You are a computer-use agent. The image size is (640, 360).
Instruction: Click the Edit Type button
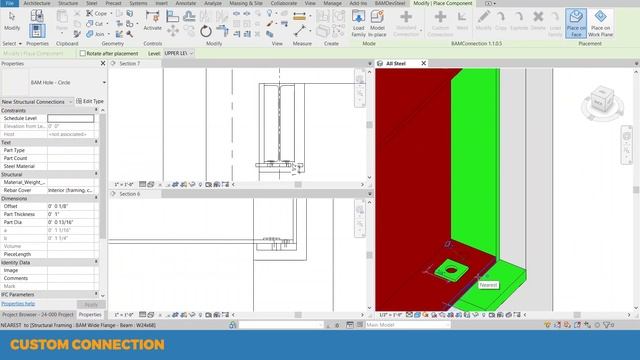pyautogui.click(x=90, y=101)
